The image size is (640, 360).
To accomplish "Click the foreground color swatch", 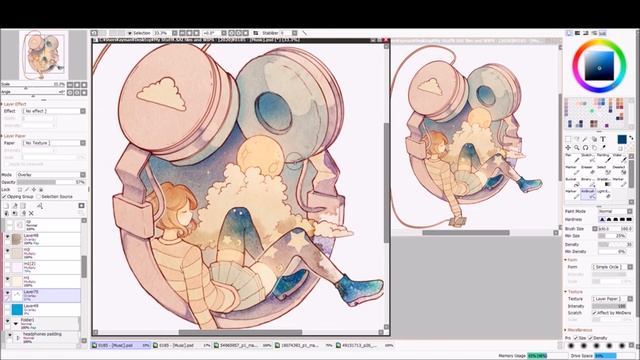I will click(622, 140).
